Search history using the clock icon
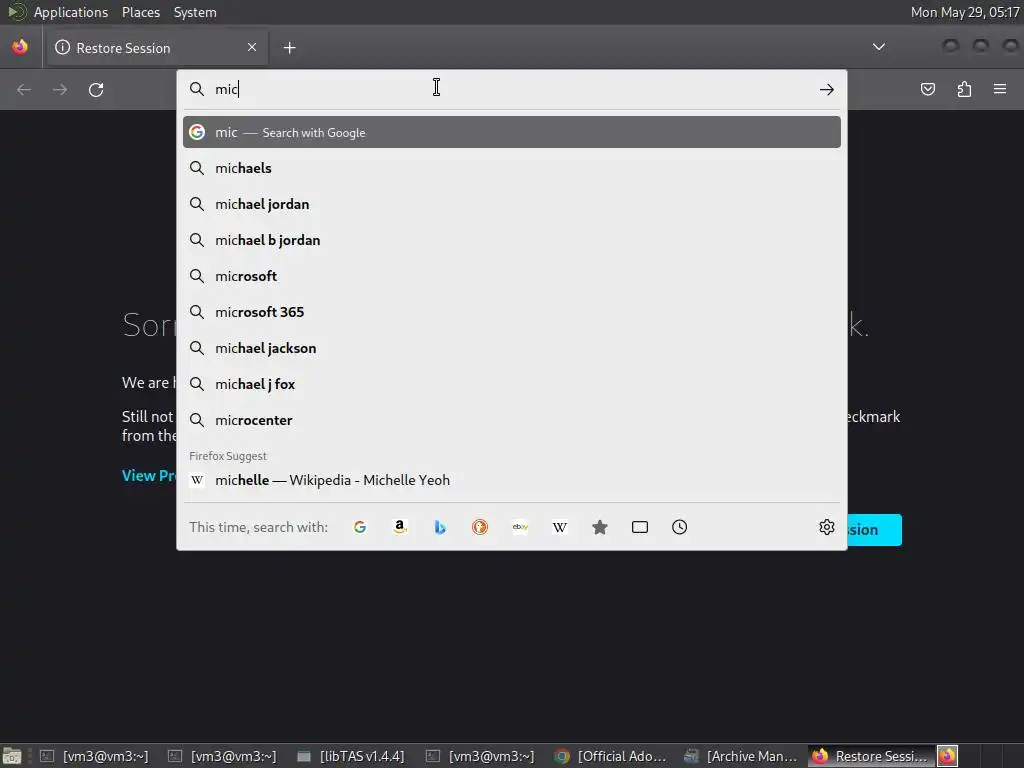The height and width of the screenshot is (768, 1024). point(680,527)
